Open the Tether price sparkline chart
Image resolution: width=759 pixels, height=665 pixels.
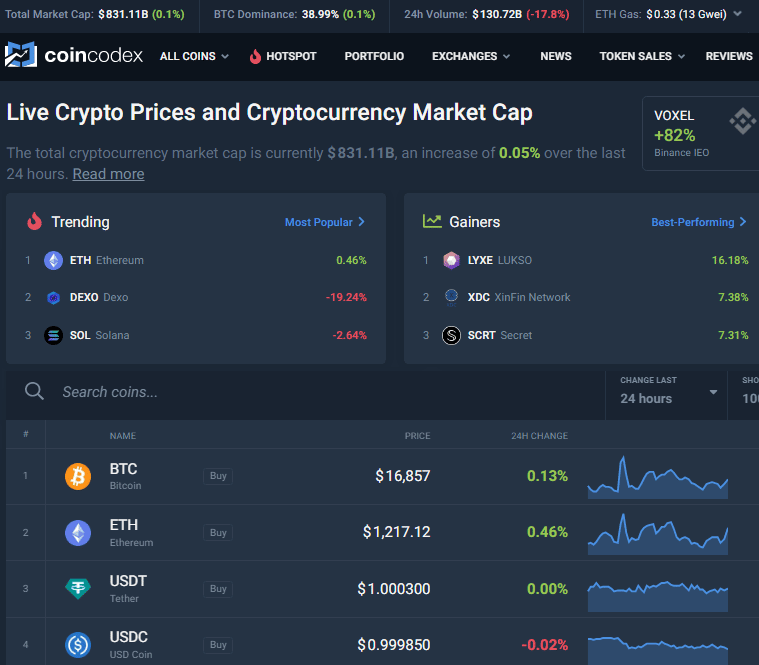657,596
